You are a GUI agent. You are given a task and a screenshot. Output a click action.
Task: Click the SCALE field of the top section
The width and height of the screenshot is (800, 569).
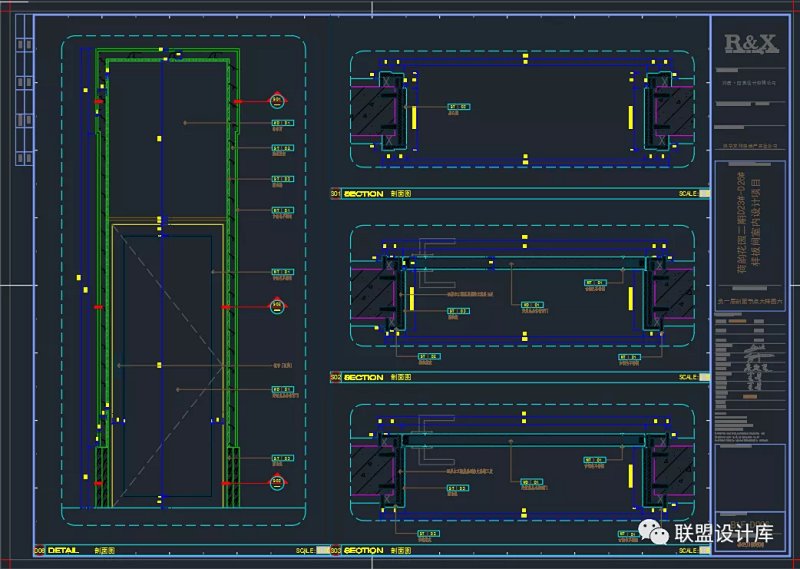(688, 194)
